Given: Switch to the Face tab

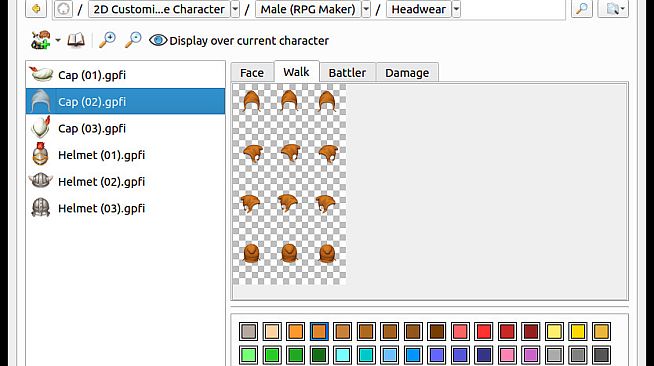Looking at the screenshot, I should (x=252, y=73).
